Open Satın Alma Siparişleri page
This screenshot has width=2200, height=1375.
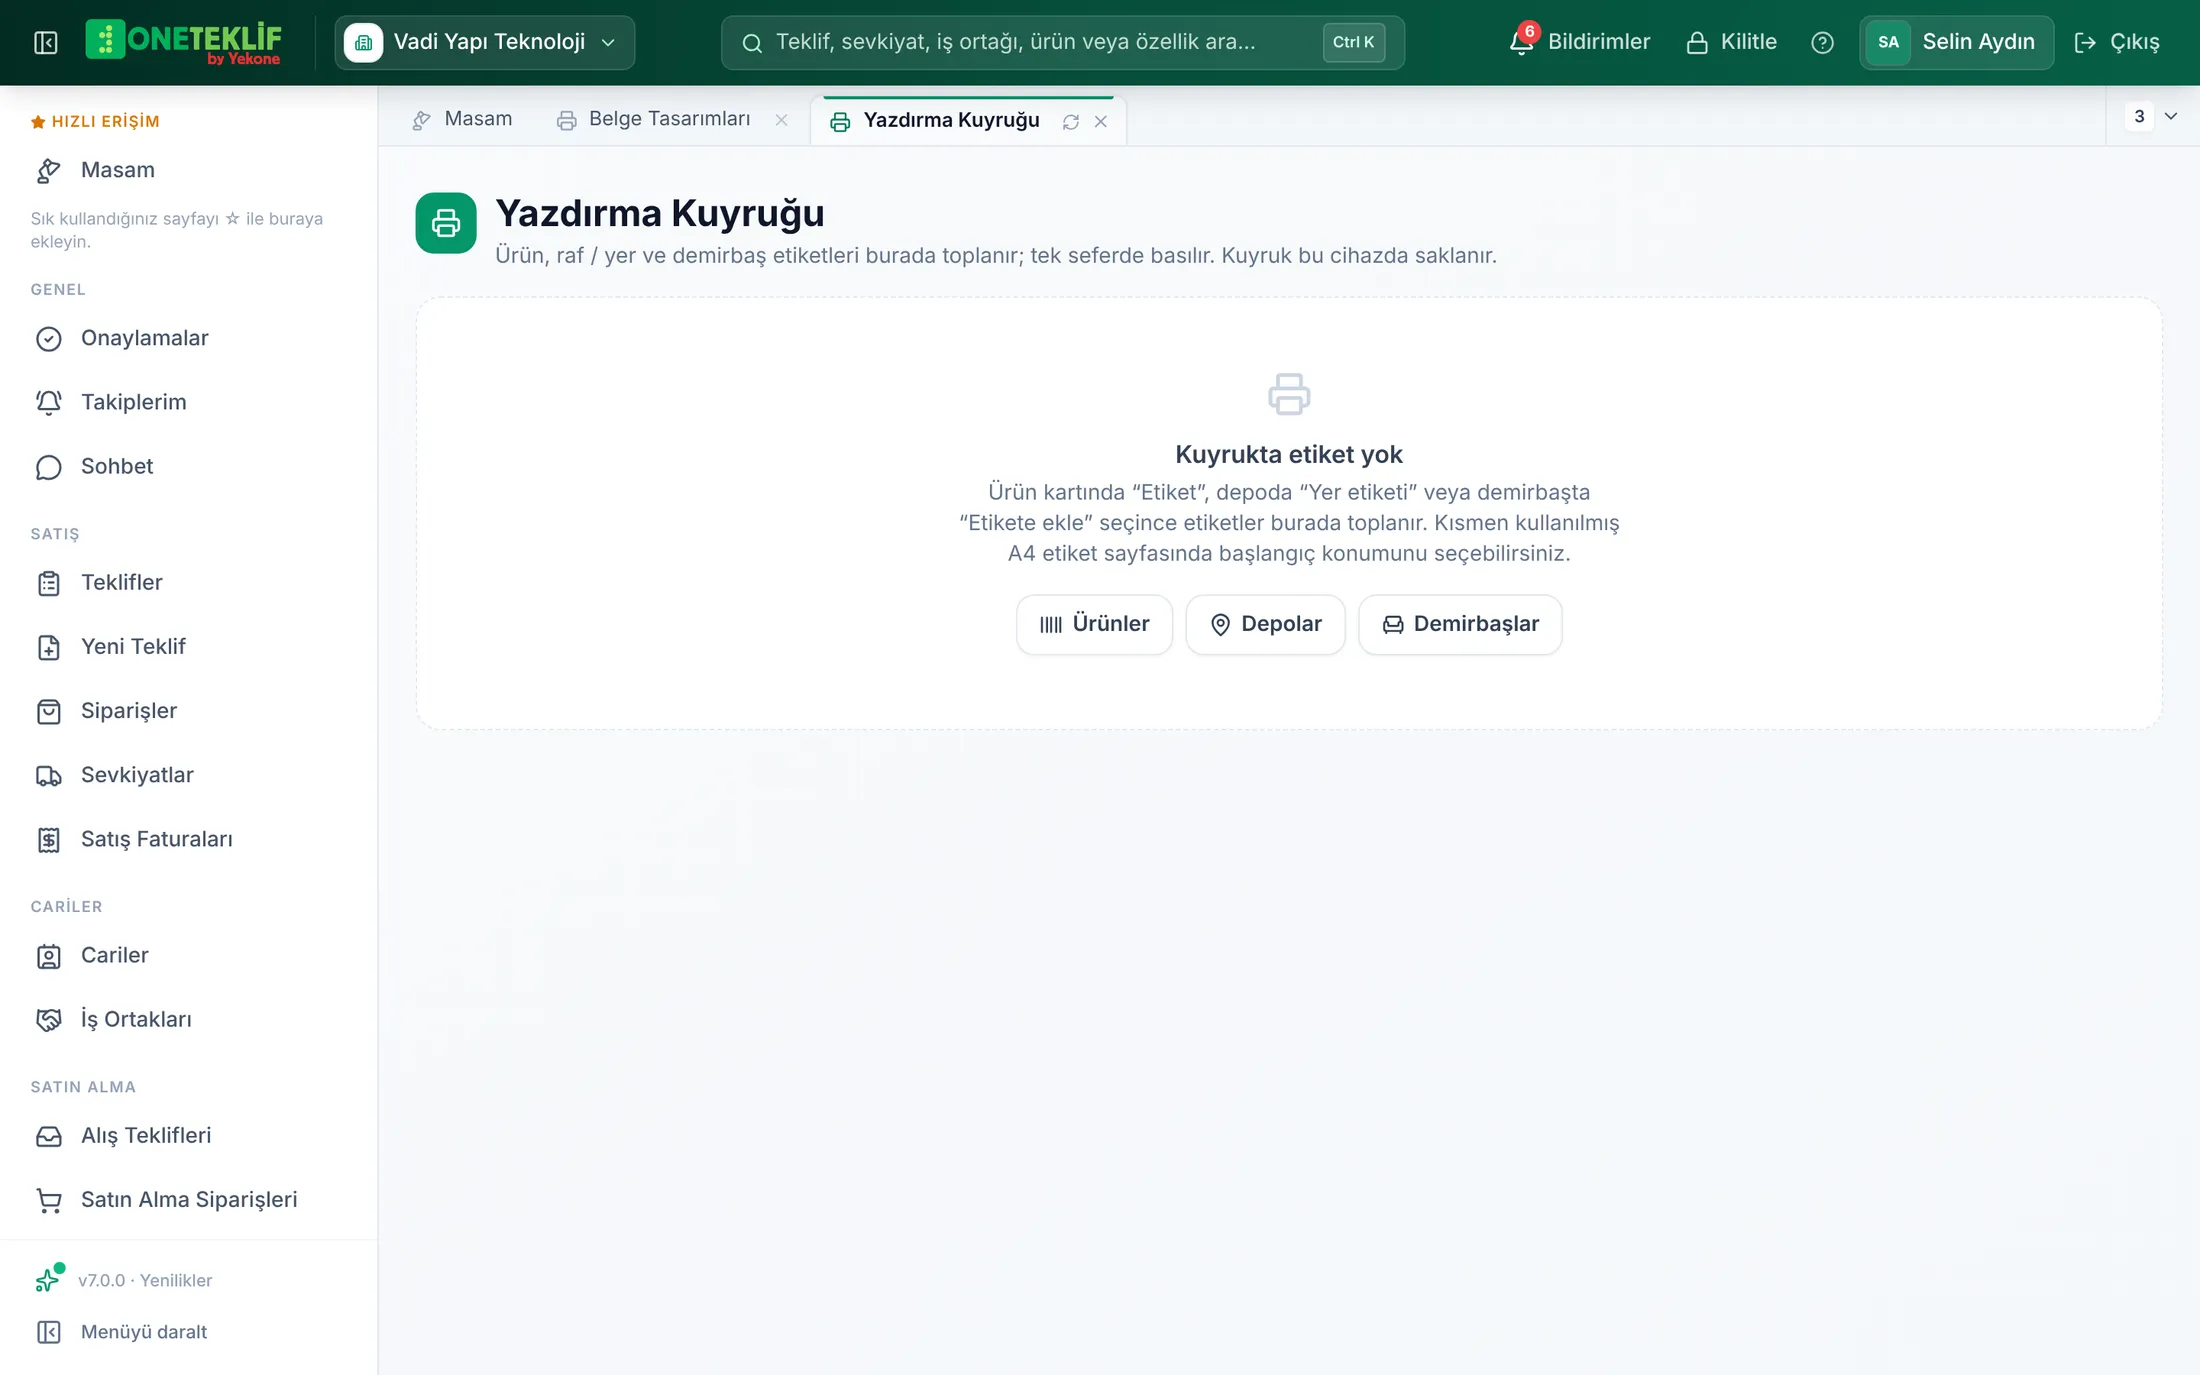[x=188, y=1199]
